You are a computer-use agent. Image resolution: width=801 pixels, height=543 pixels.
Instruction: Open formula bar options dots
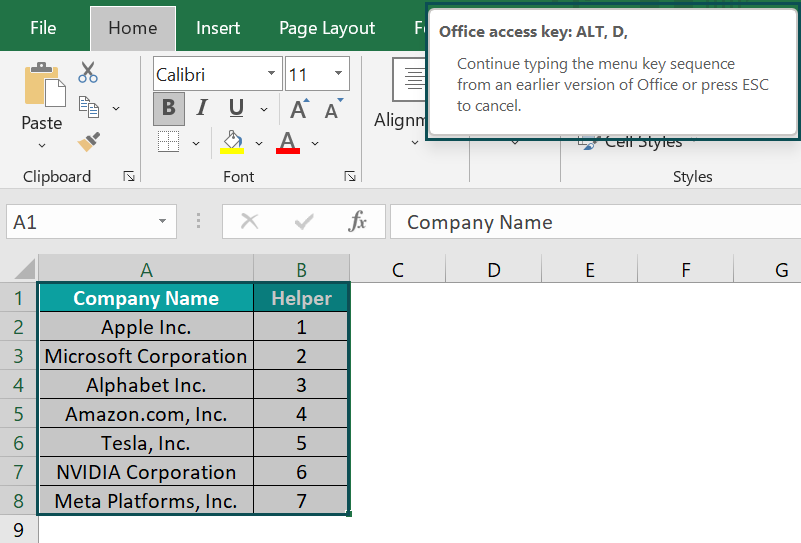point(198,221)
